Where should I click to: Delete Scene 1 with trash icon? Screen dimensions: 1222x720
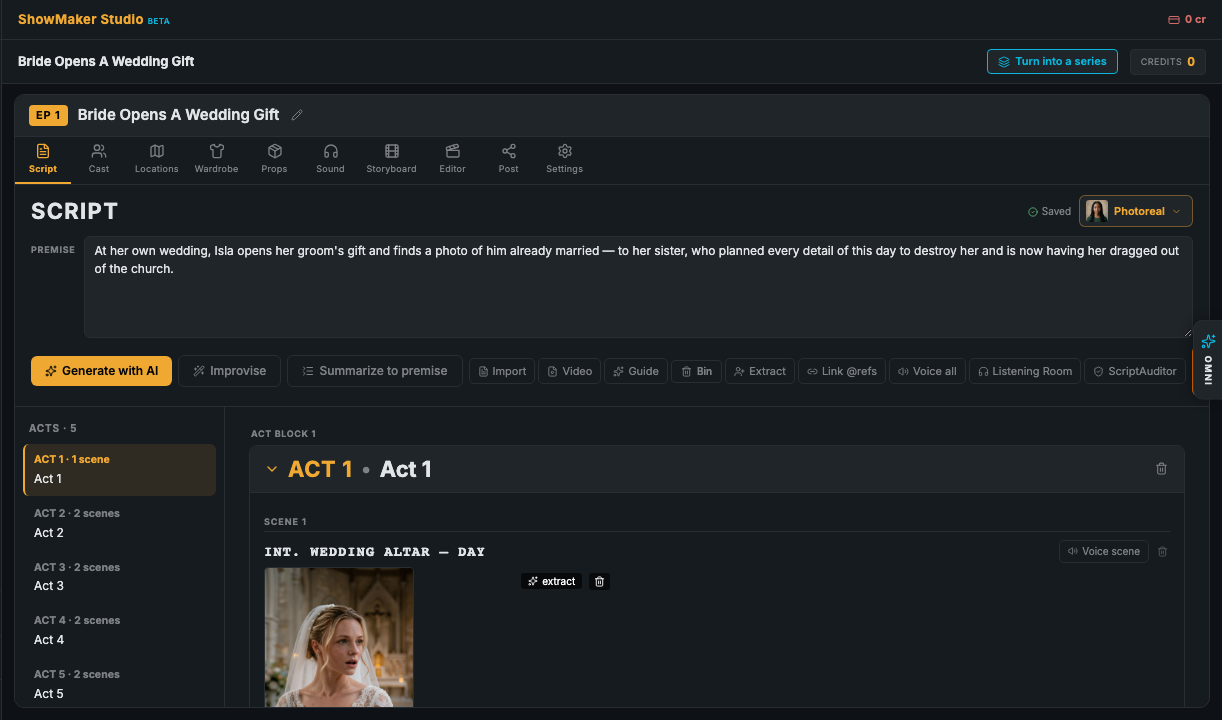pos(1163,552)
